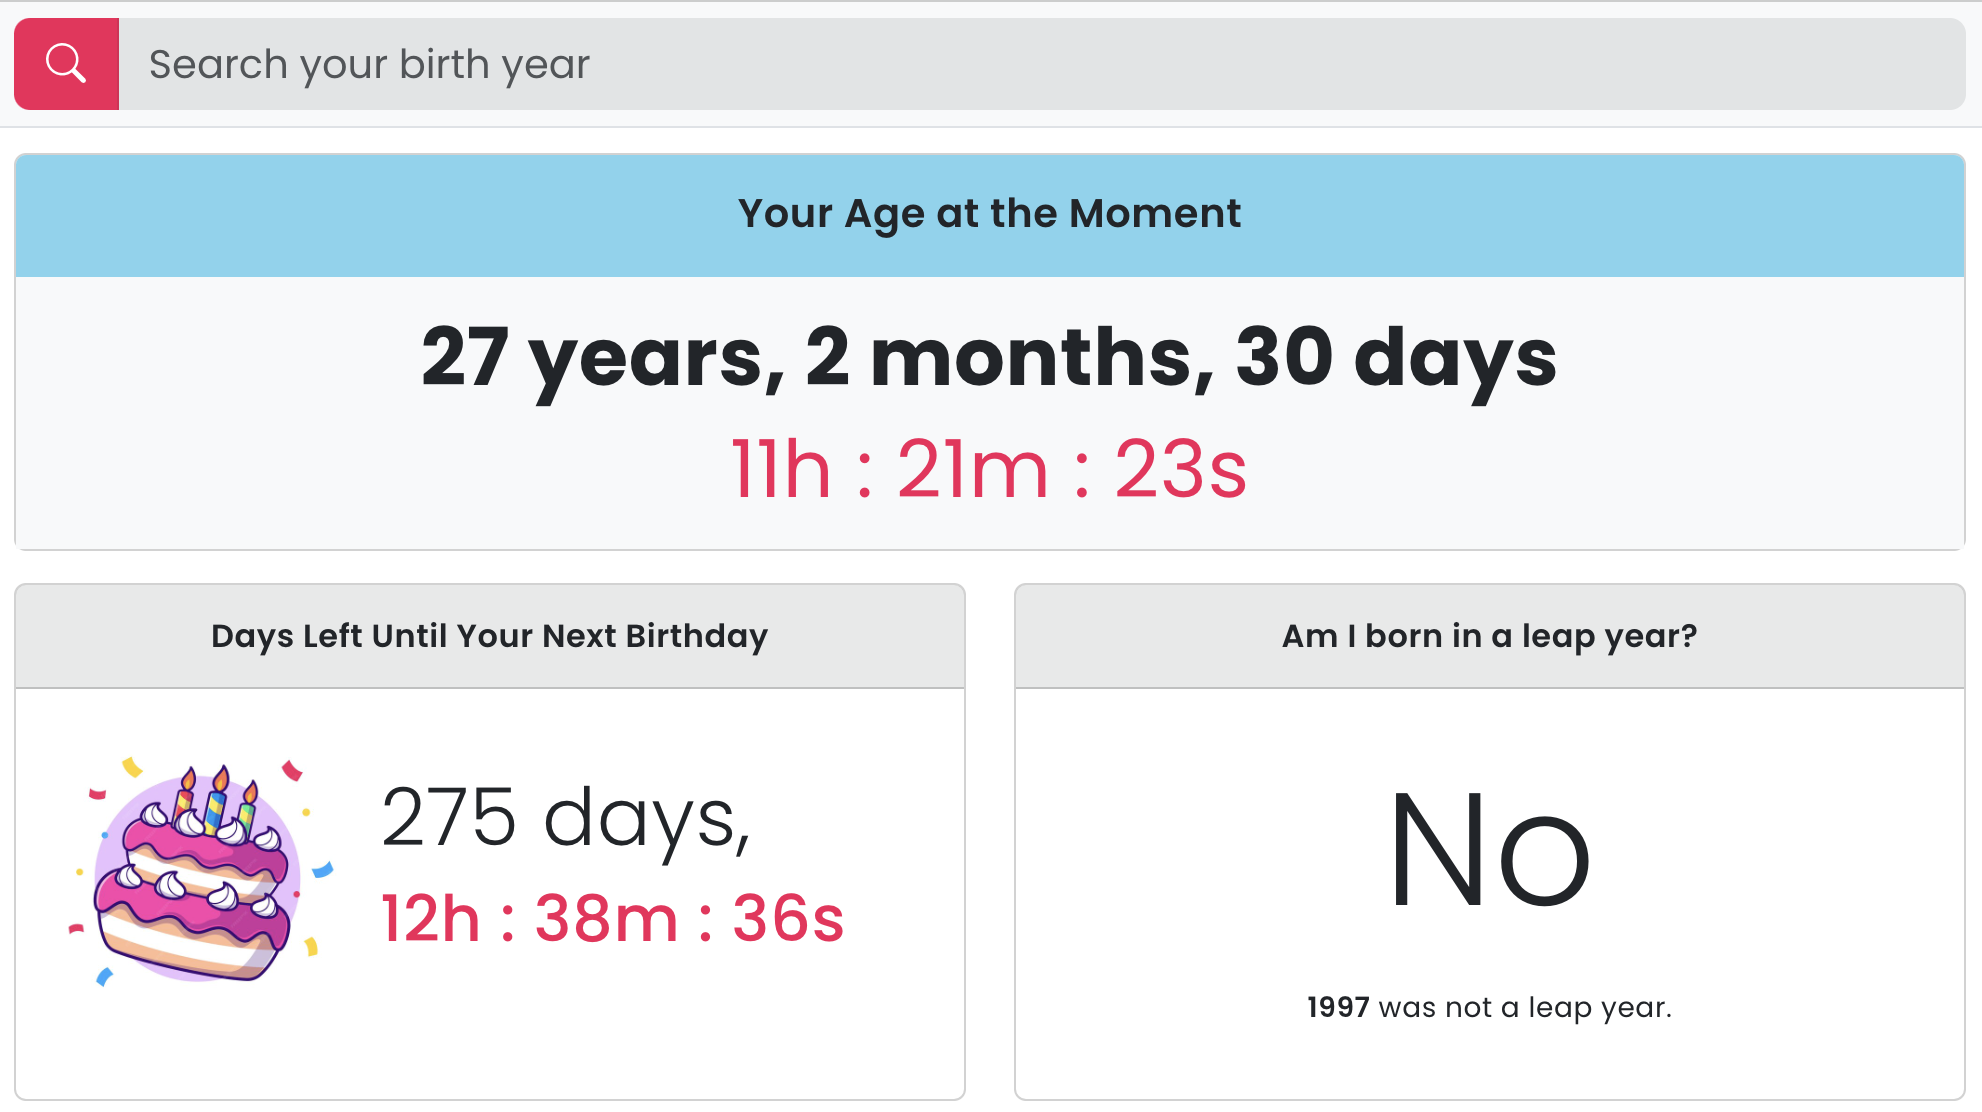The height and width of the screenshot is (1112, 1982).
Task: Click the '23s' seconds value in the age timer
Action: [1181, 469]
